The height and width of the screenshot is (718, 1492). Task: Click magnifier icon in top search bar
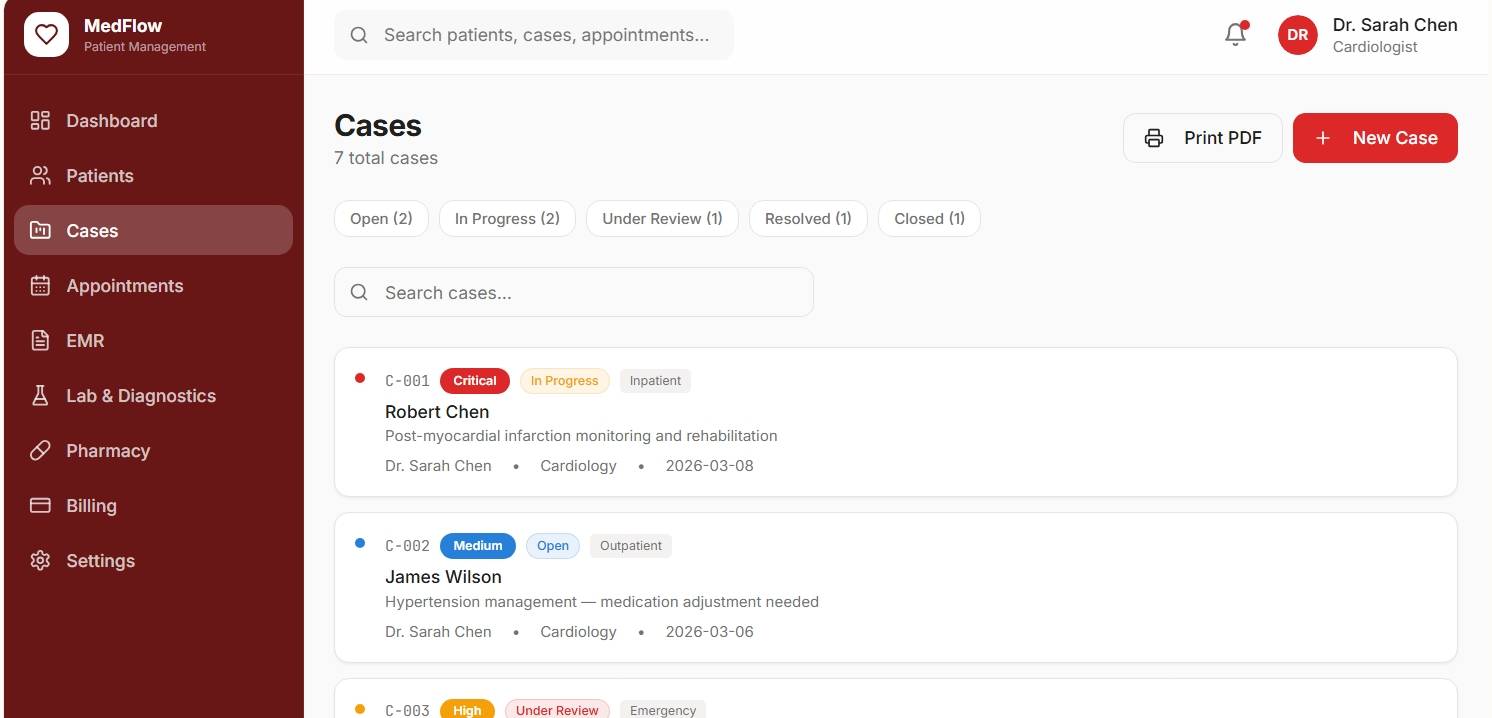coord(359,35)
